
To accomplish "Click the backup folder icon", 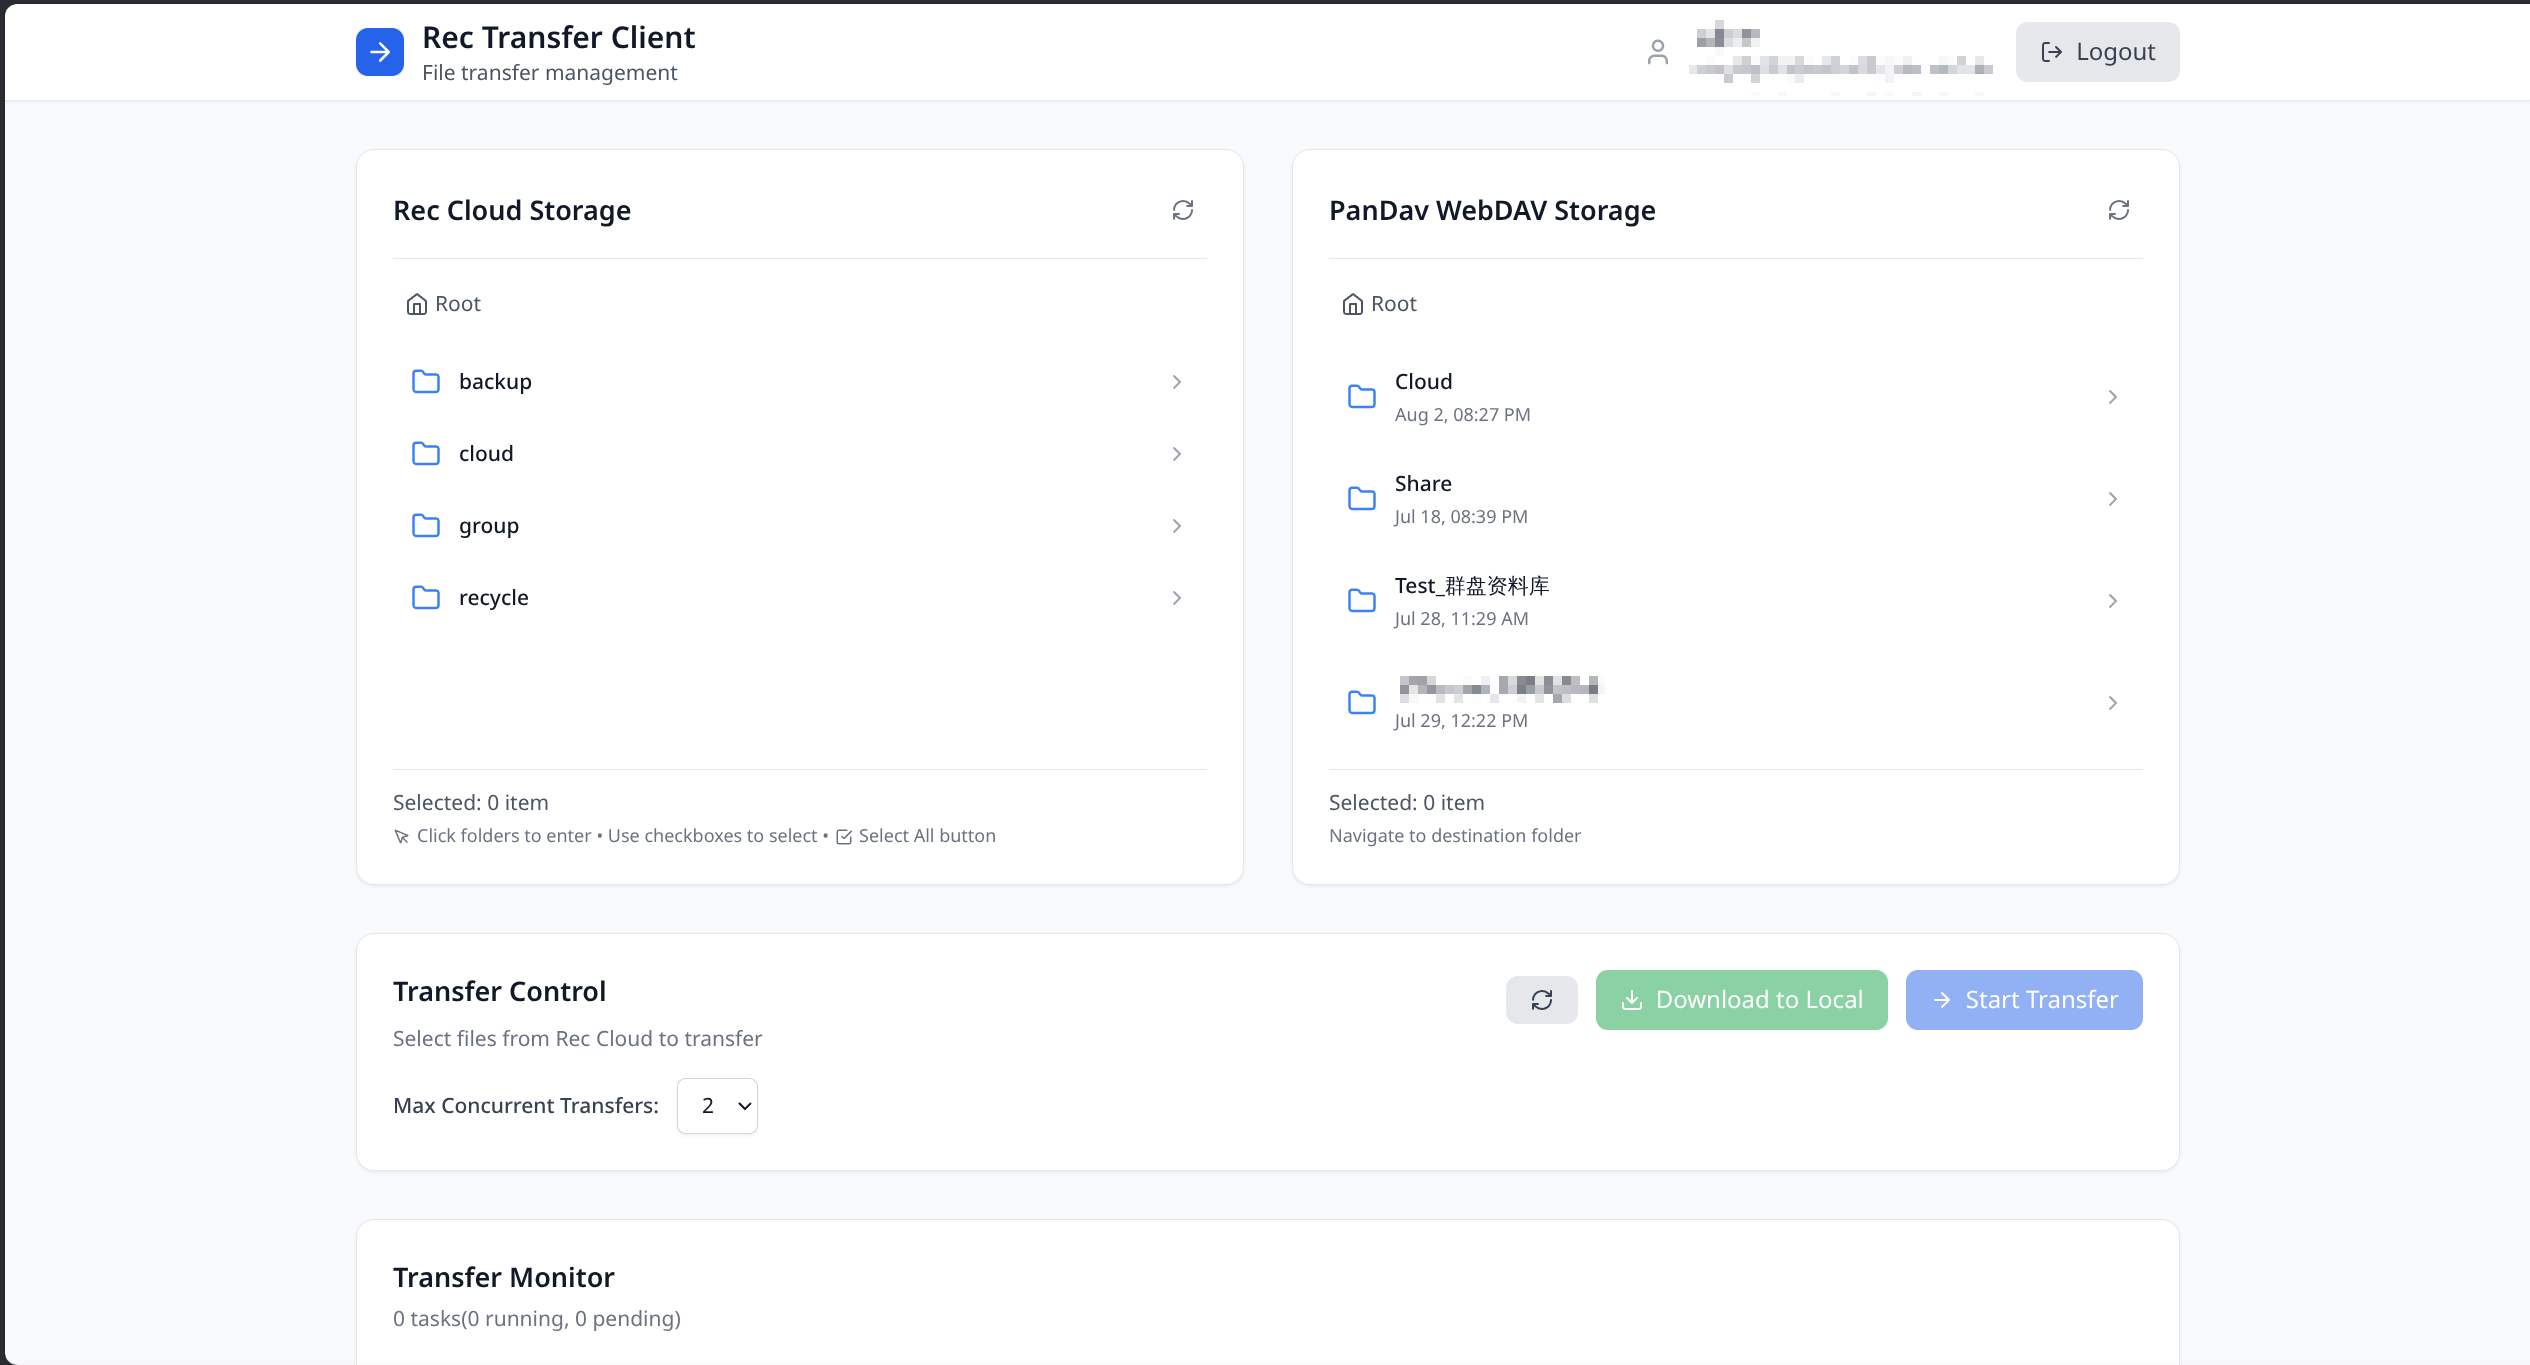I will coord(426,382).
